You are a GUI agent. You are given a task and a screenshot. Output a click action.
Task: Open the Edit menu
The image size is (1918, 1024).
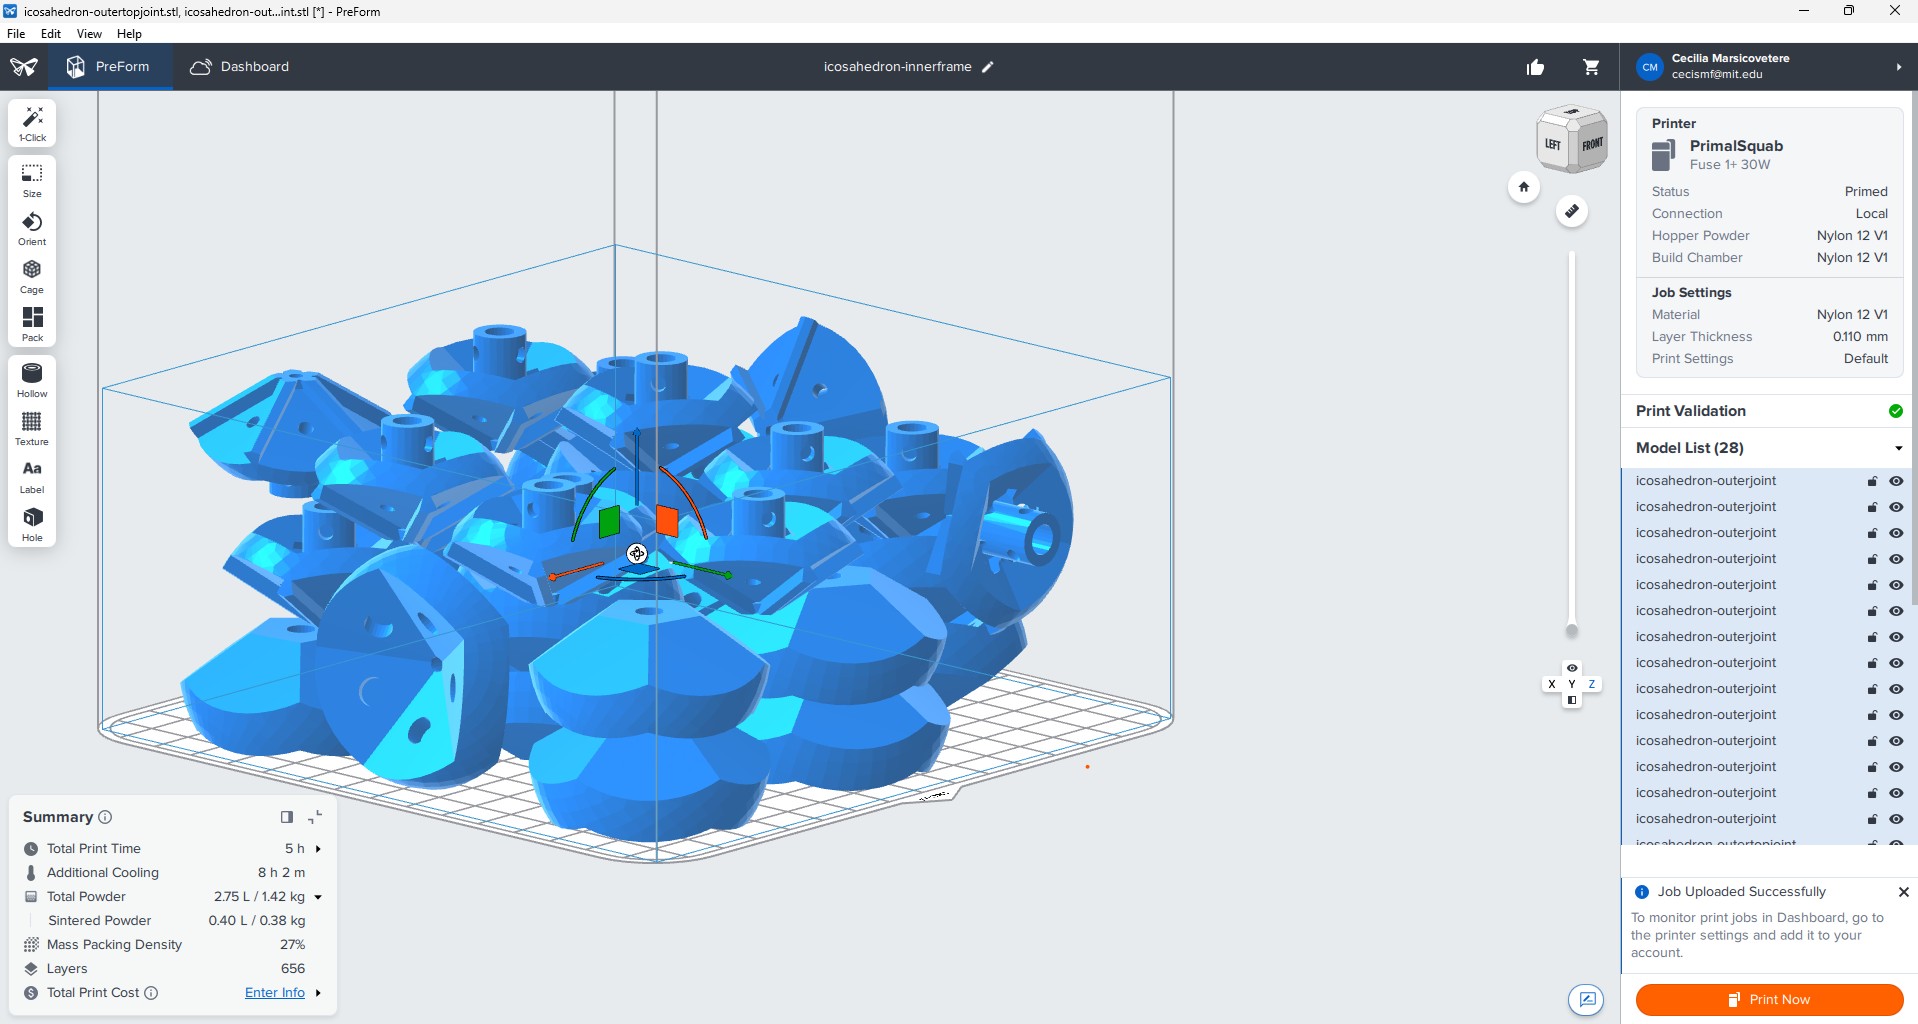(x=50, y=33)
